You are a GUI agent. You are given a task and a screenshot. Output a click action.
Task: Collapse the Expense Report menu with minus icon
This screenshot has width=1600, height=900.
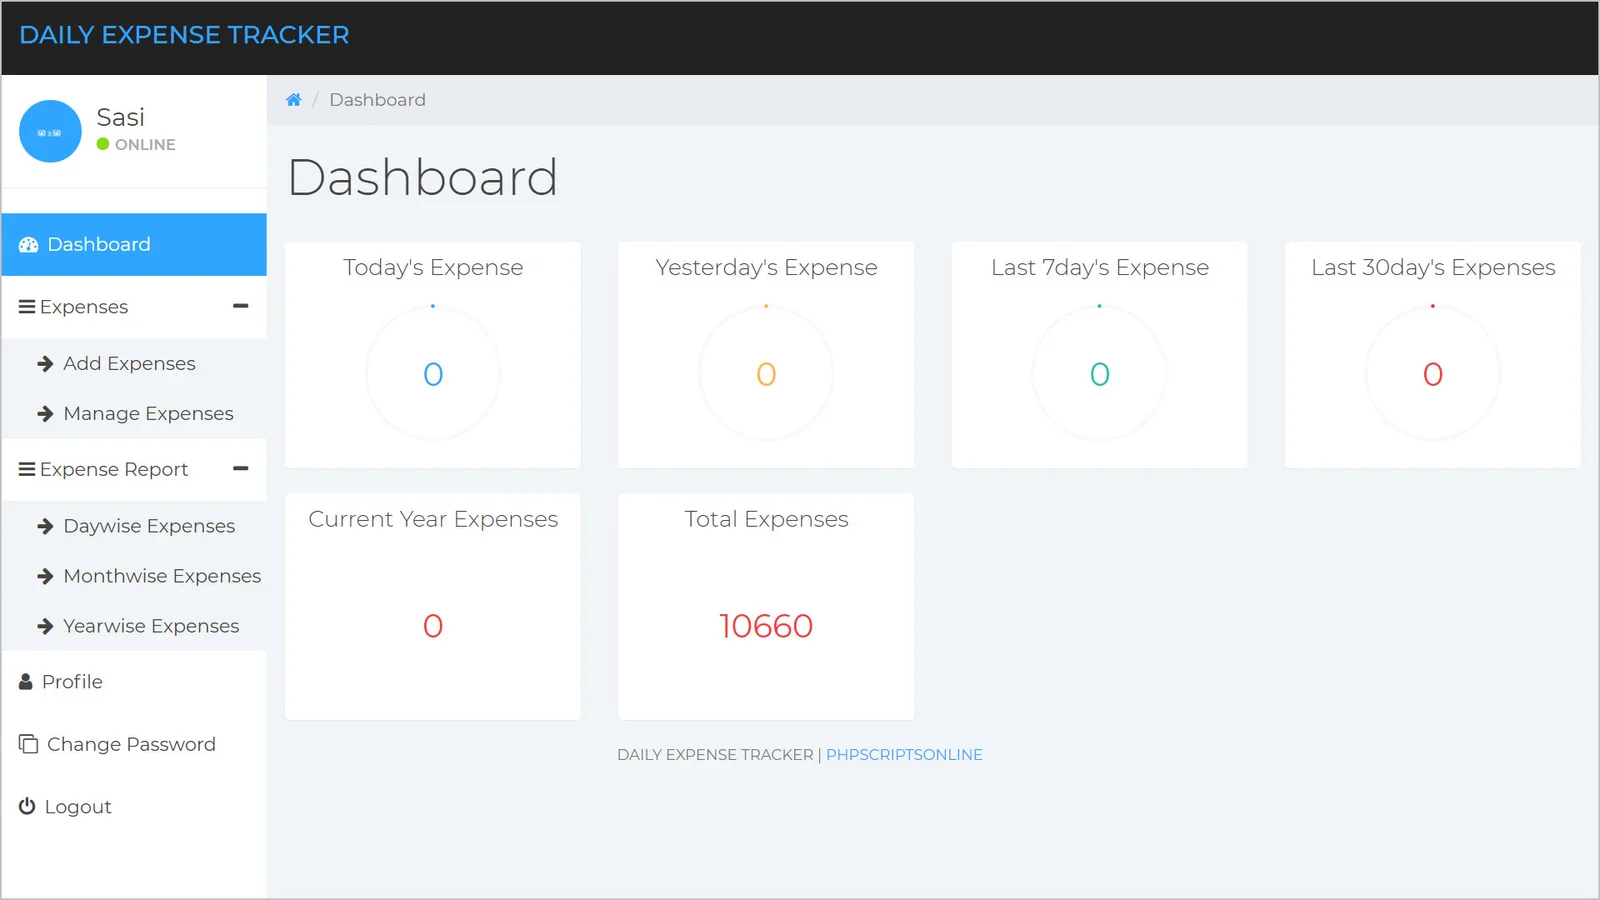(240, 468)
